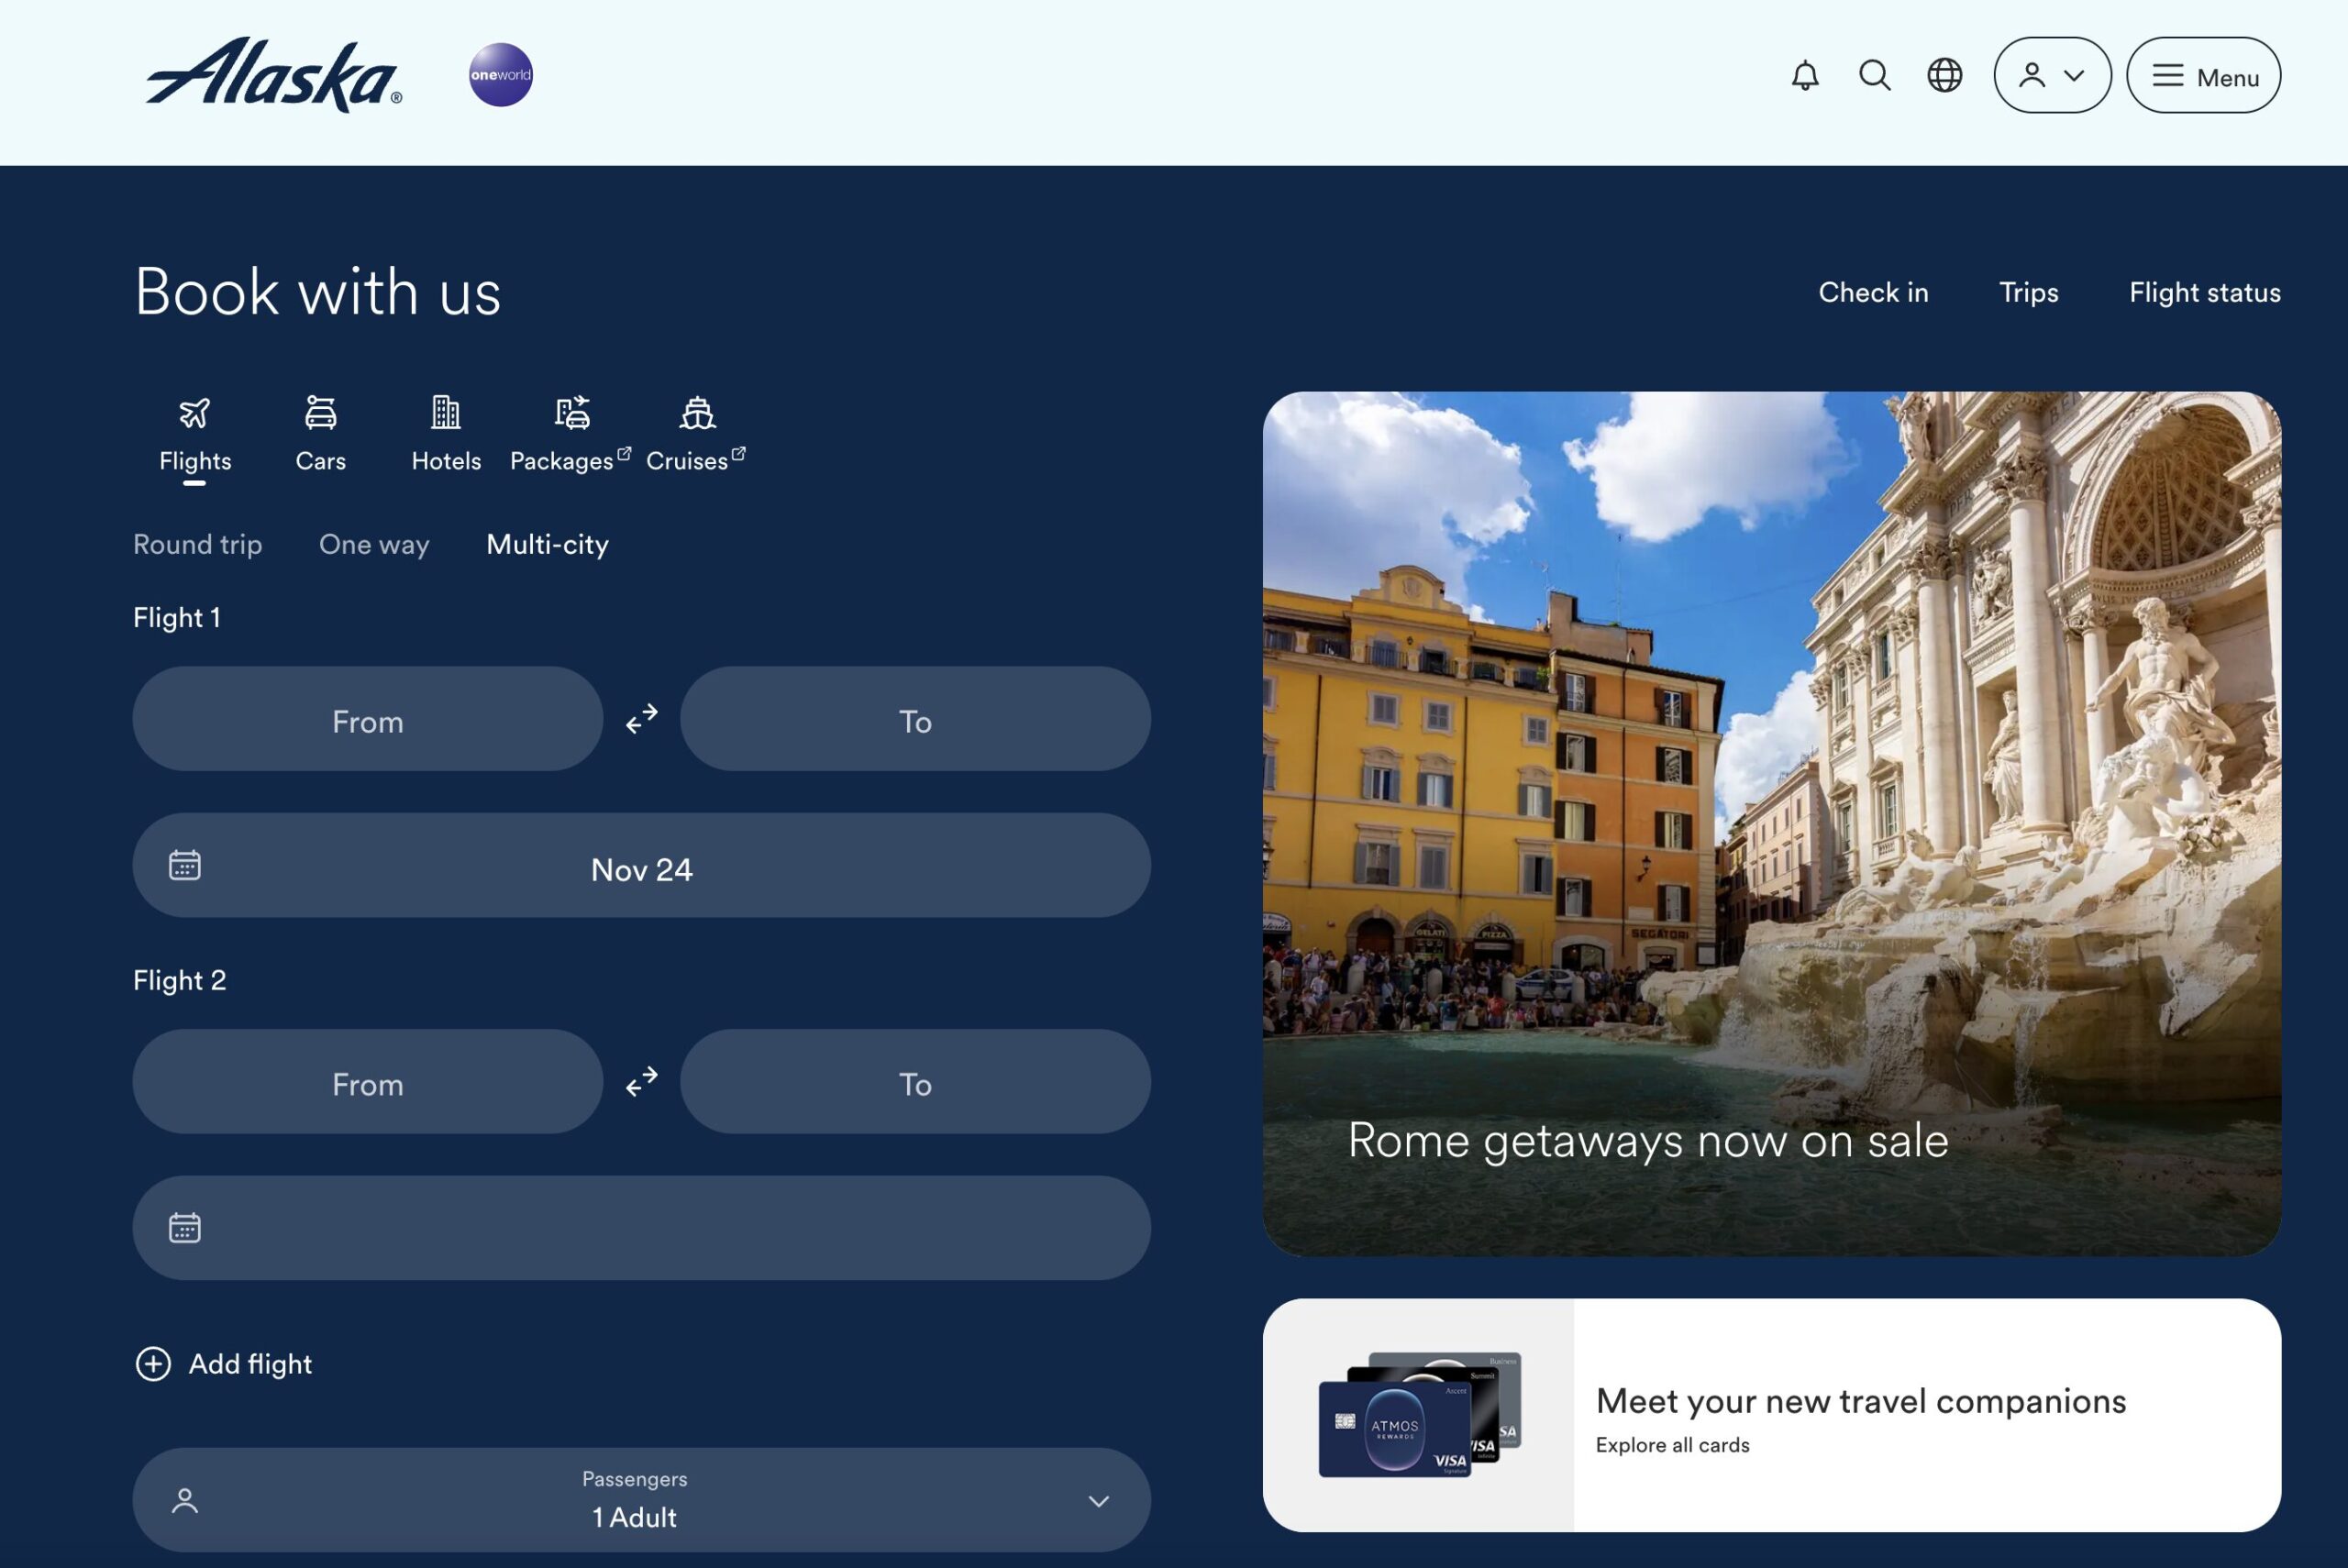Switch to the Hotels booking tab
This screenshot has height=1568, width=2348.
446,434
